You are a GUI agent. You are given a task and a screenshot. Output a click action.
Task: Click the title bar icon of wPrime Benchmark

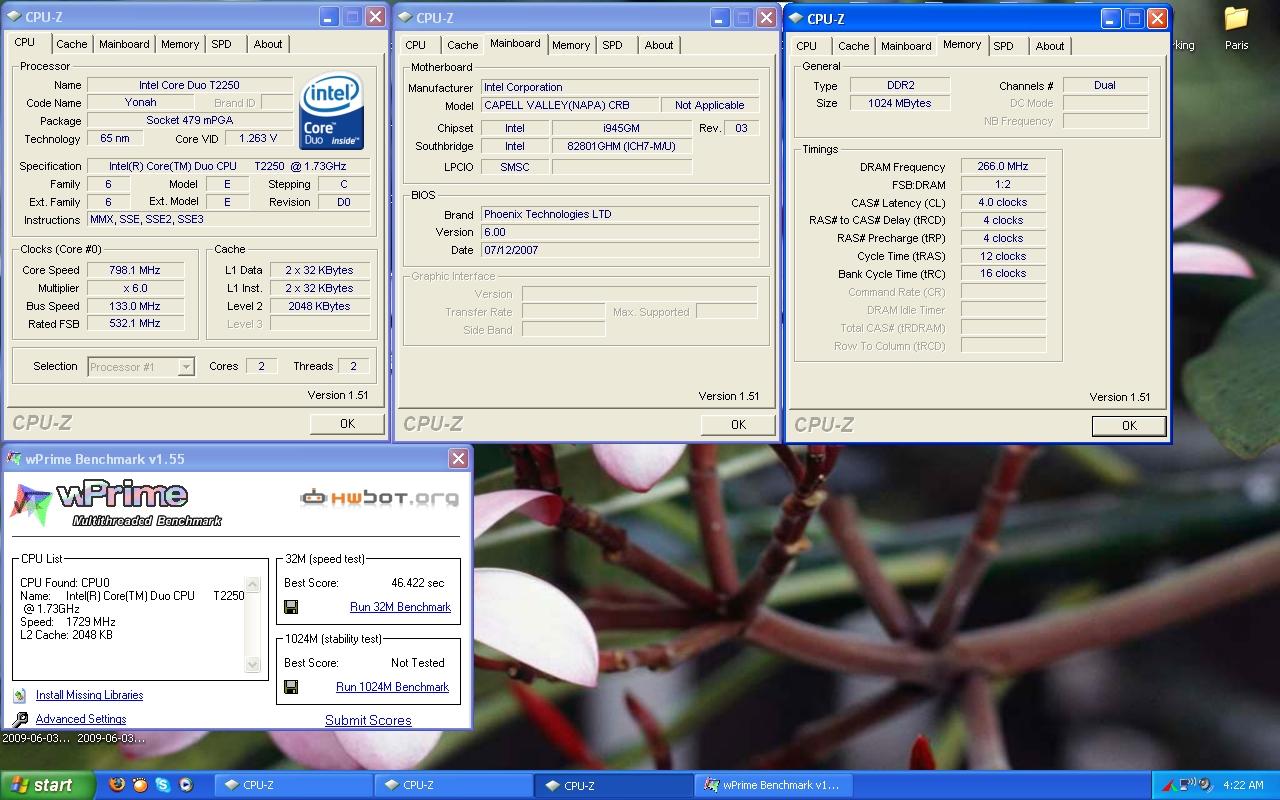coord(13,459)
